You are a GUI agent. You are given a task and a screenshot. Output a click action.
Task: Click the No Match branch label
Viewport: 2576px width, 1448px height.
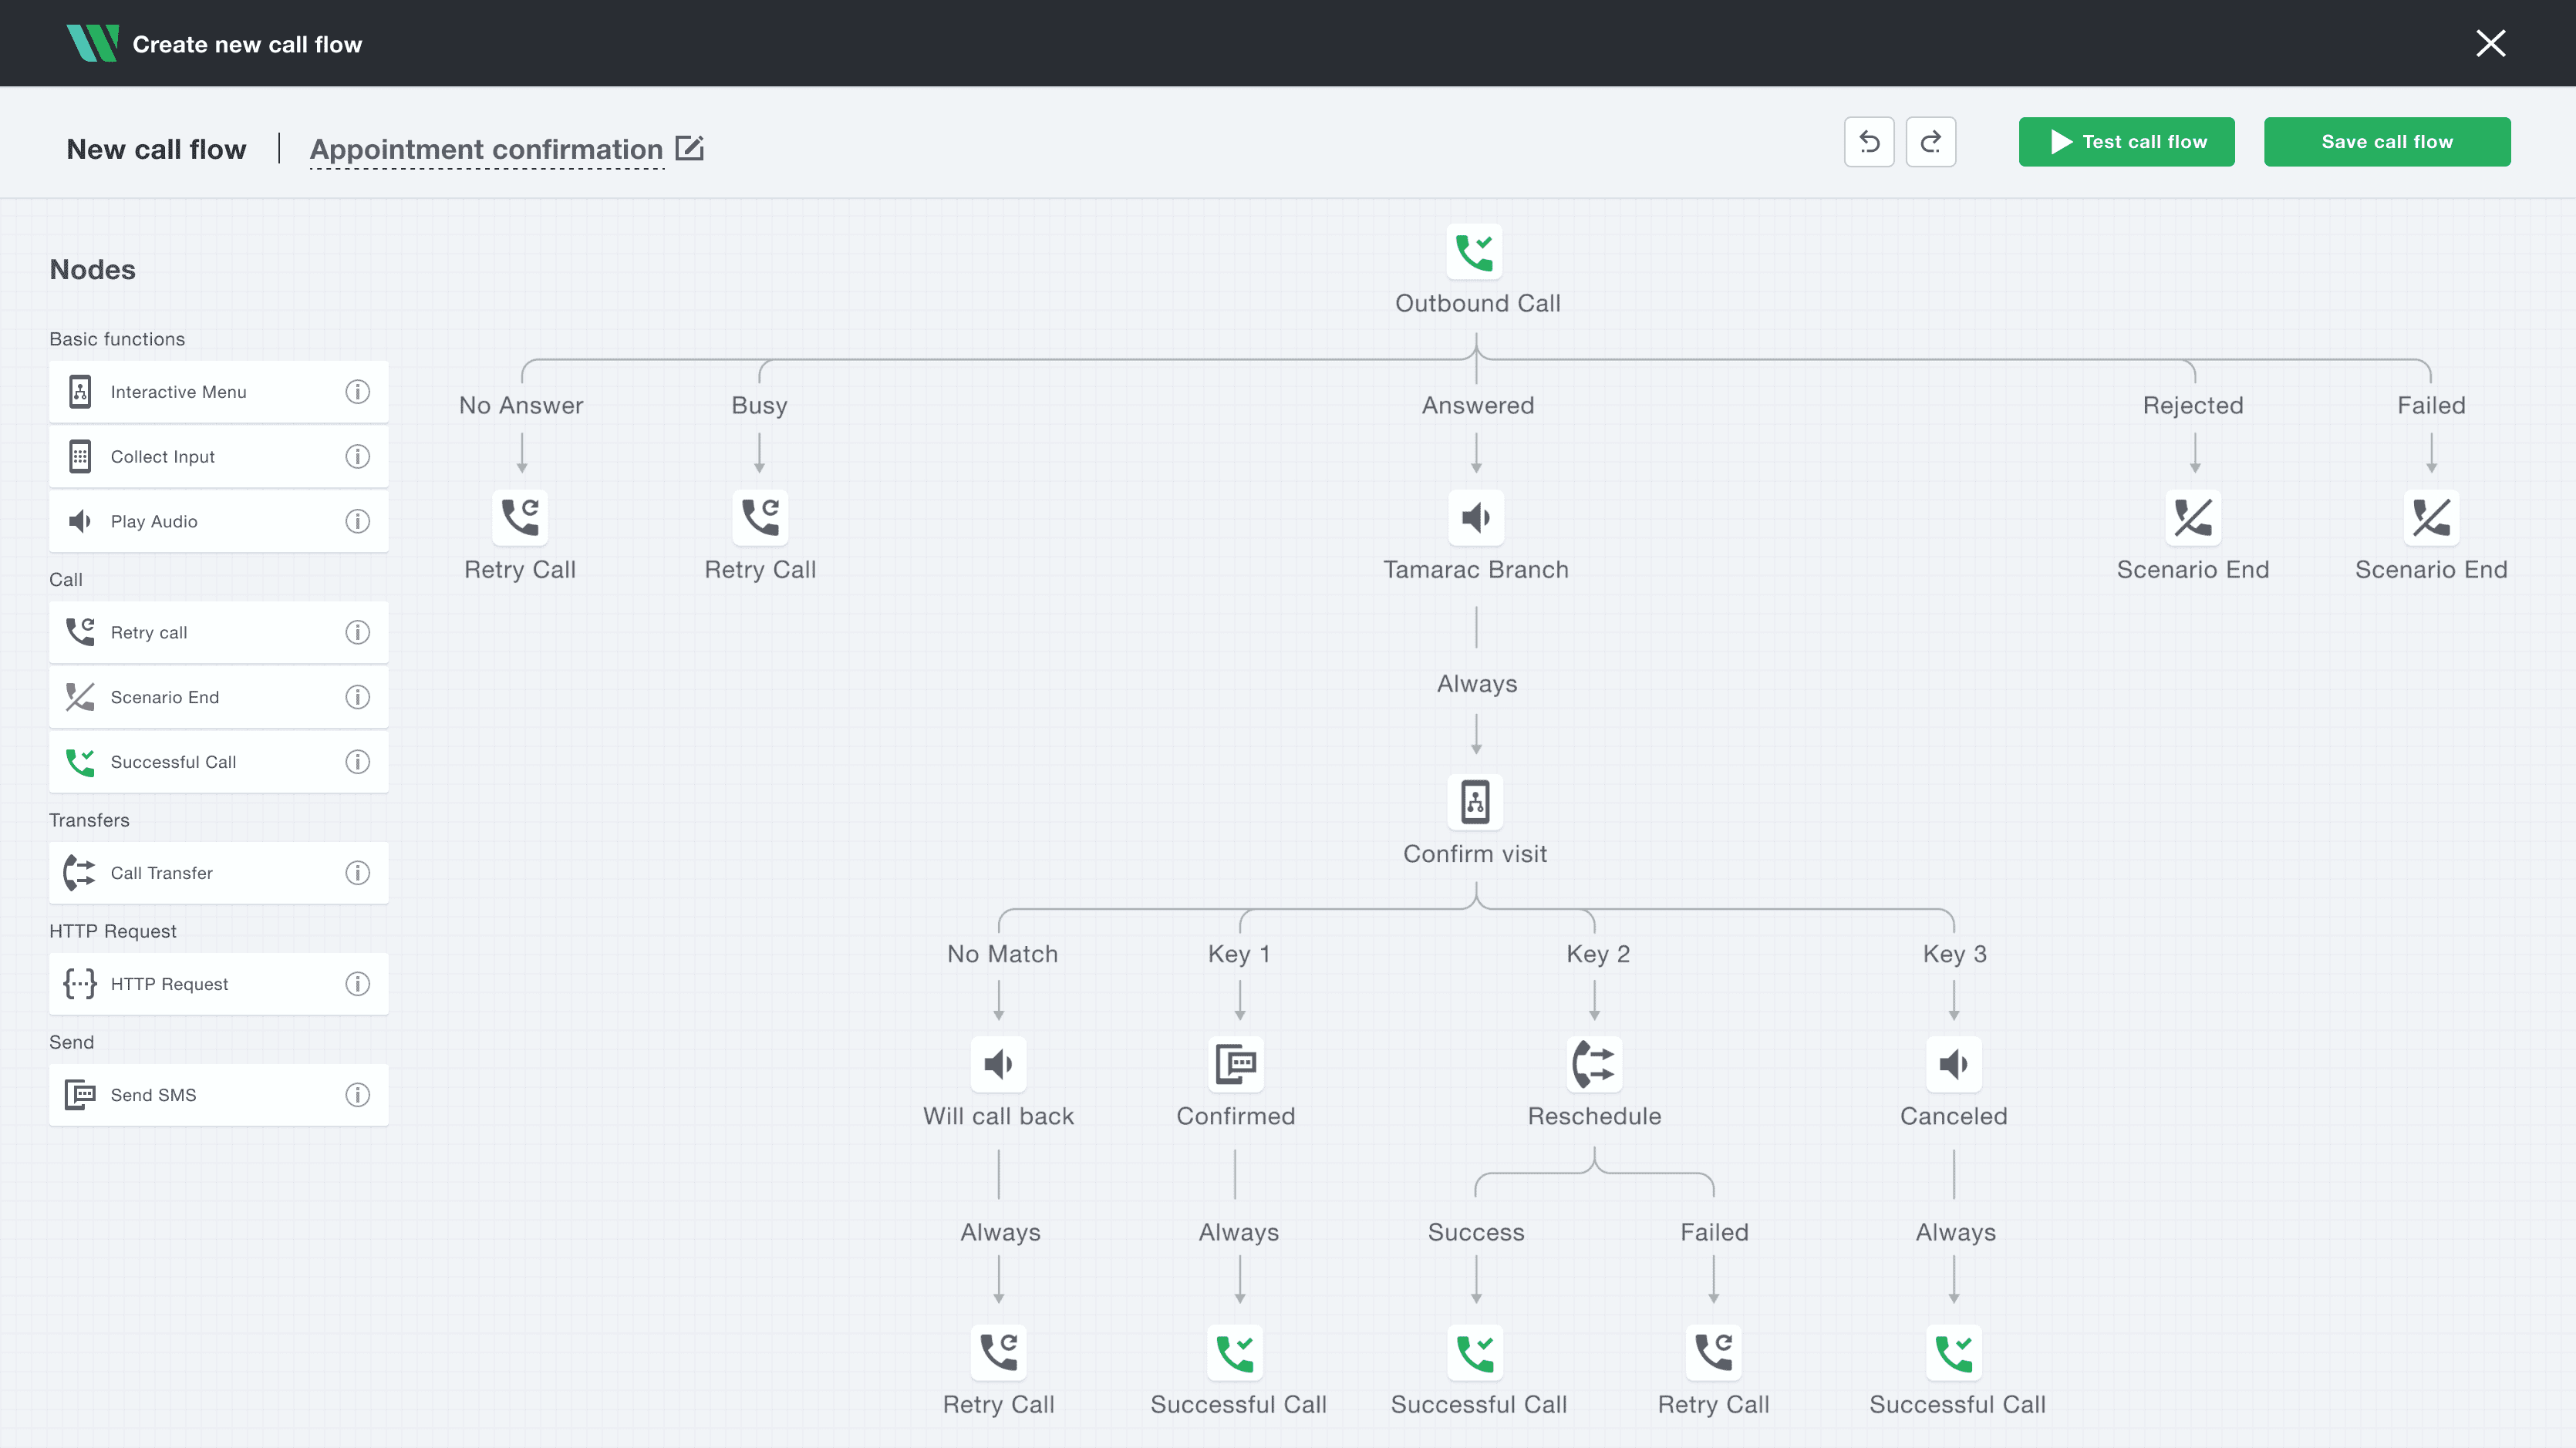tap(1002, 954)
